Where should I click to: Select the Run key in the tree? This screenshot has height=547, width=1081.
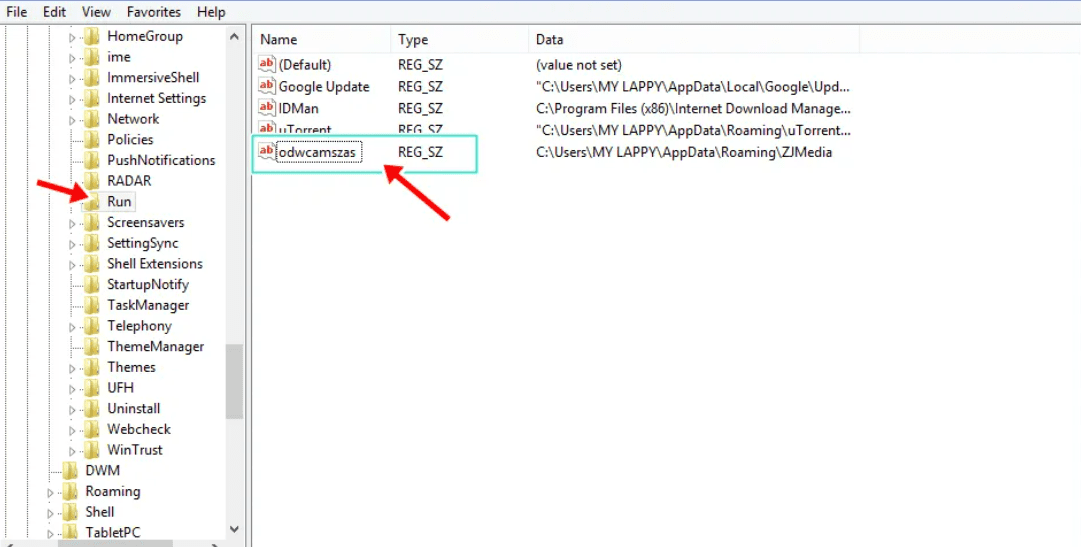pos(119,201)
